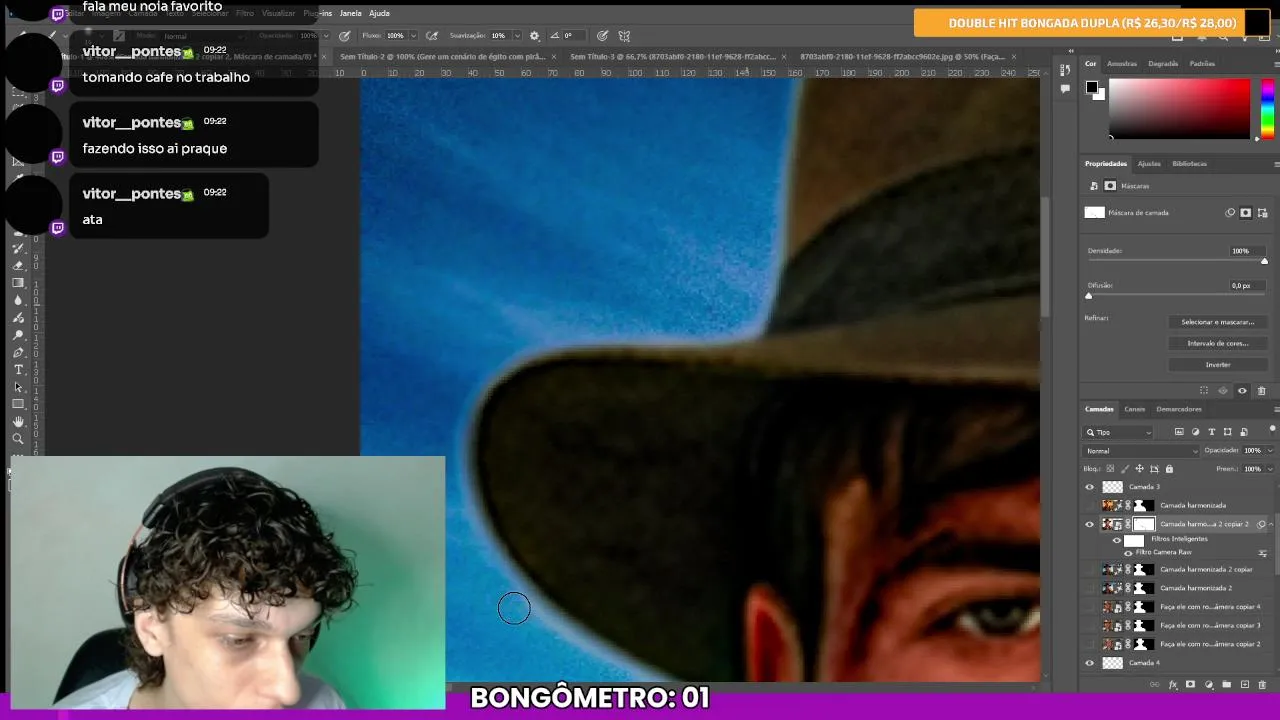Show Camada harmonizada layer visibility box
The image size is (1280, 720).
click(1090, 506)
